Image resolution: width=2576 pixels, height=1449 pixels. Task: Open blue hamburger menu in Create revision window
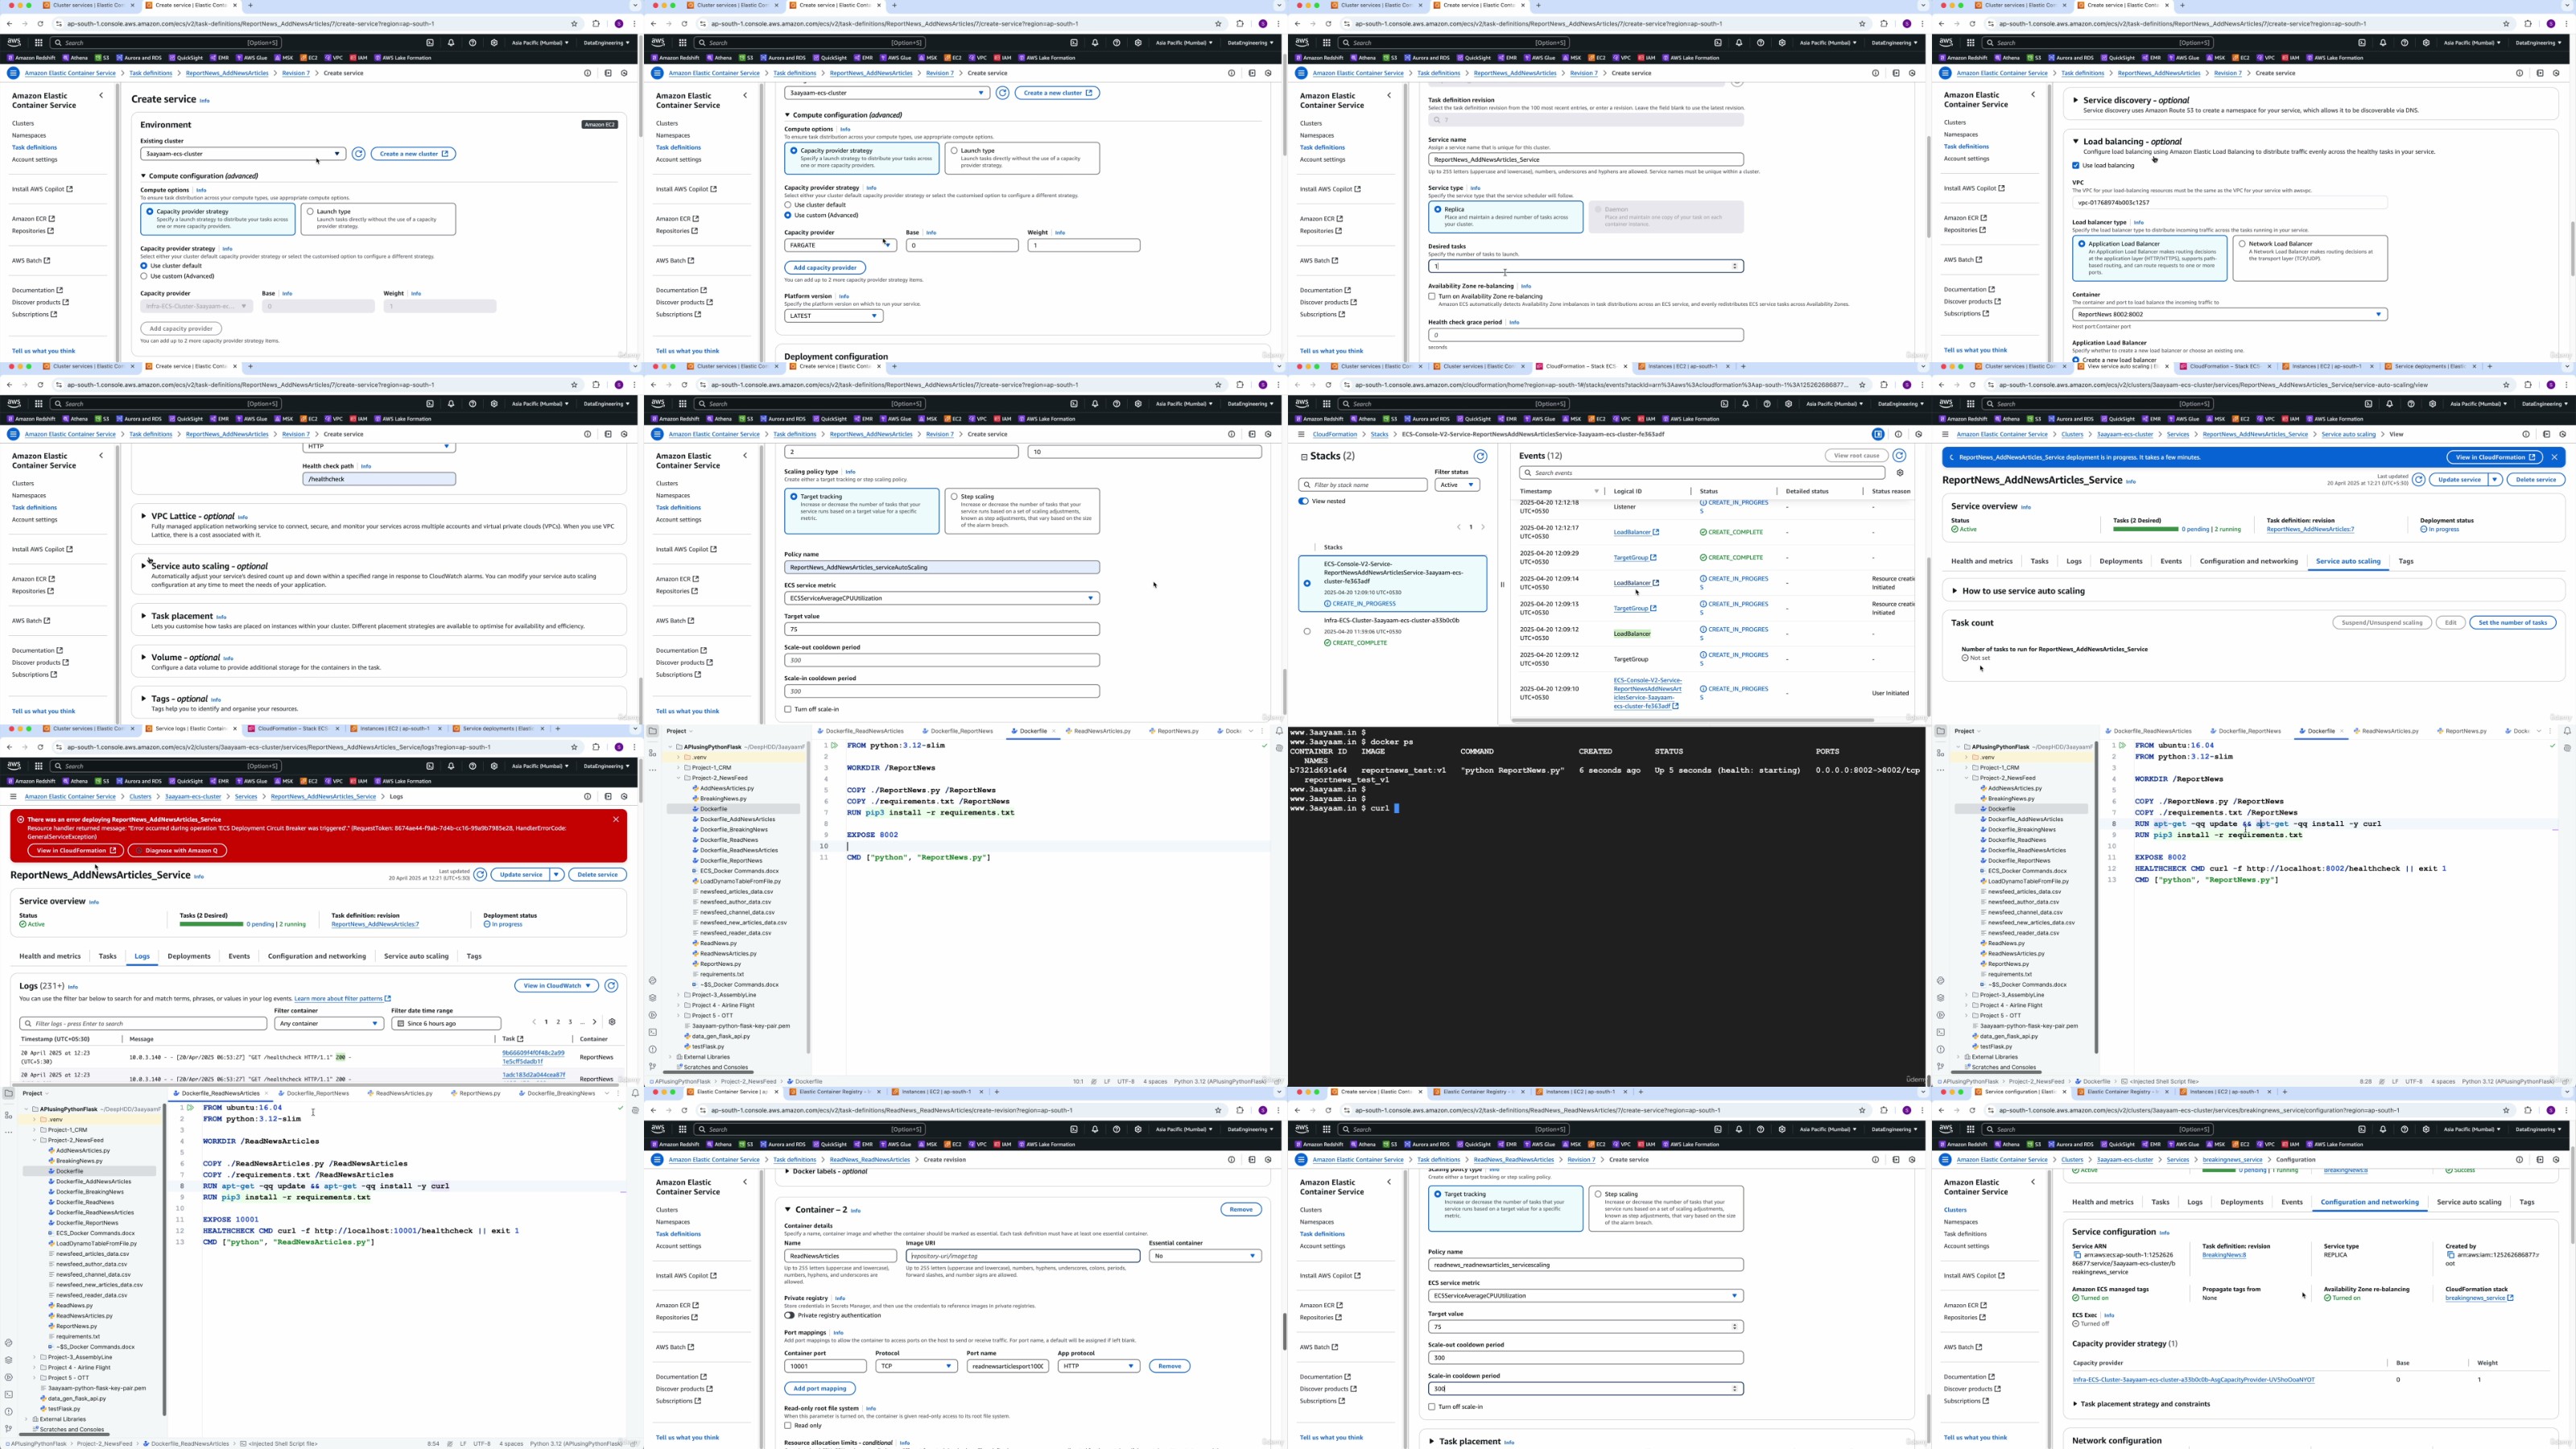click(x=657, y=1160)
